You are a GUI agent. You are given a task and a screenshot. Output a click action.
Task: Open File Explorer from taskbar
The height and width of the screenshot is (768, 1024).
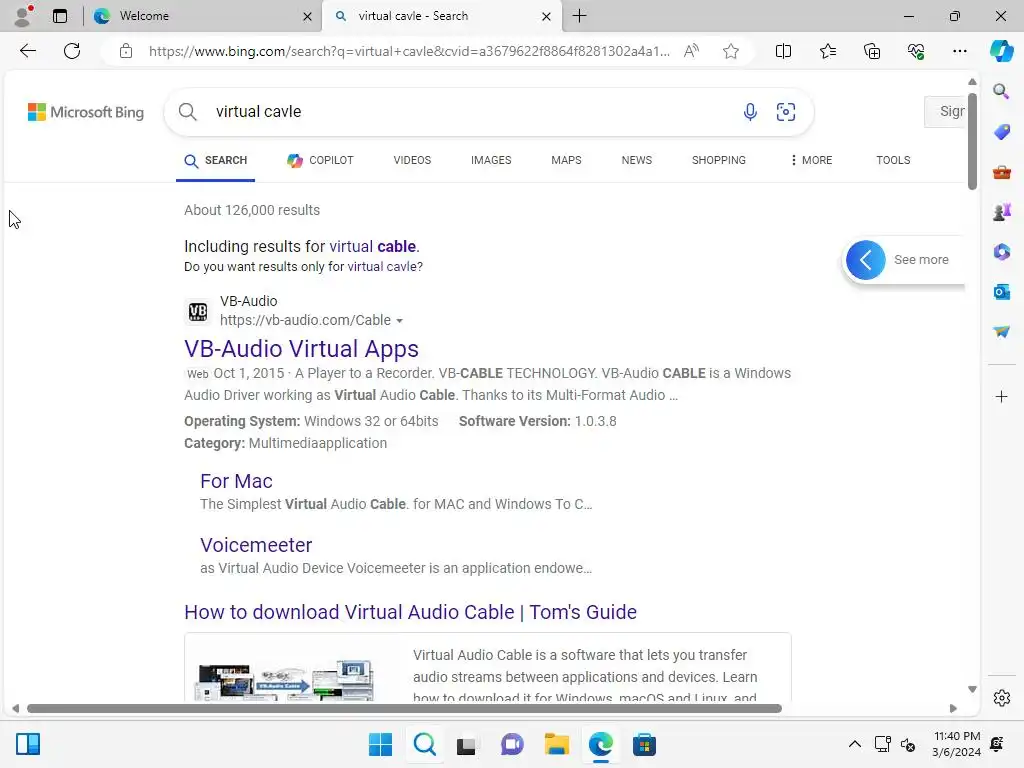point(556,744)
